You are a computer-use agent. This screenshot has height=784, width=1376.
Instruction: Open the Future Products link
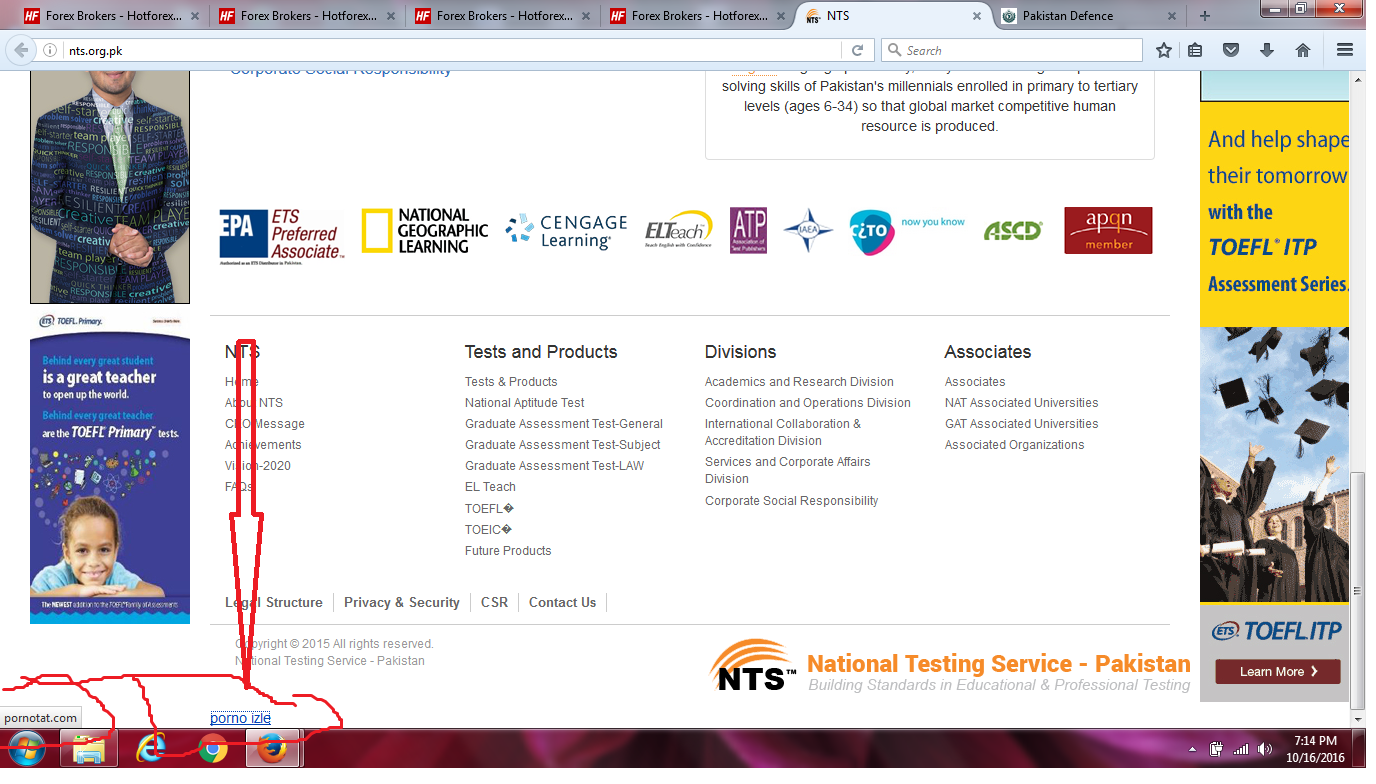coord(508,551)
